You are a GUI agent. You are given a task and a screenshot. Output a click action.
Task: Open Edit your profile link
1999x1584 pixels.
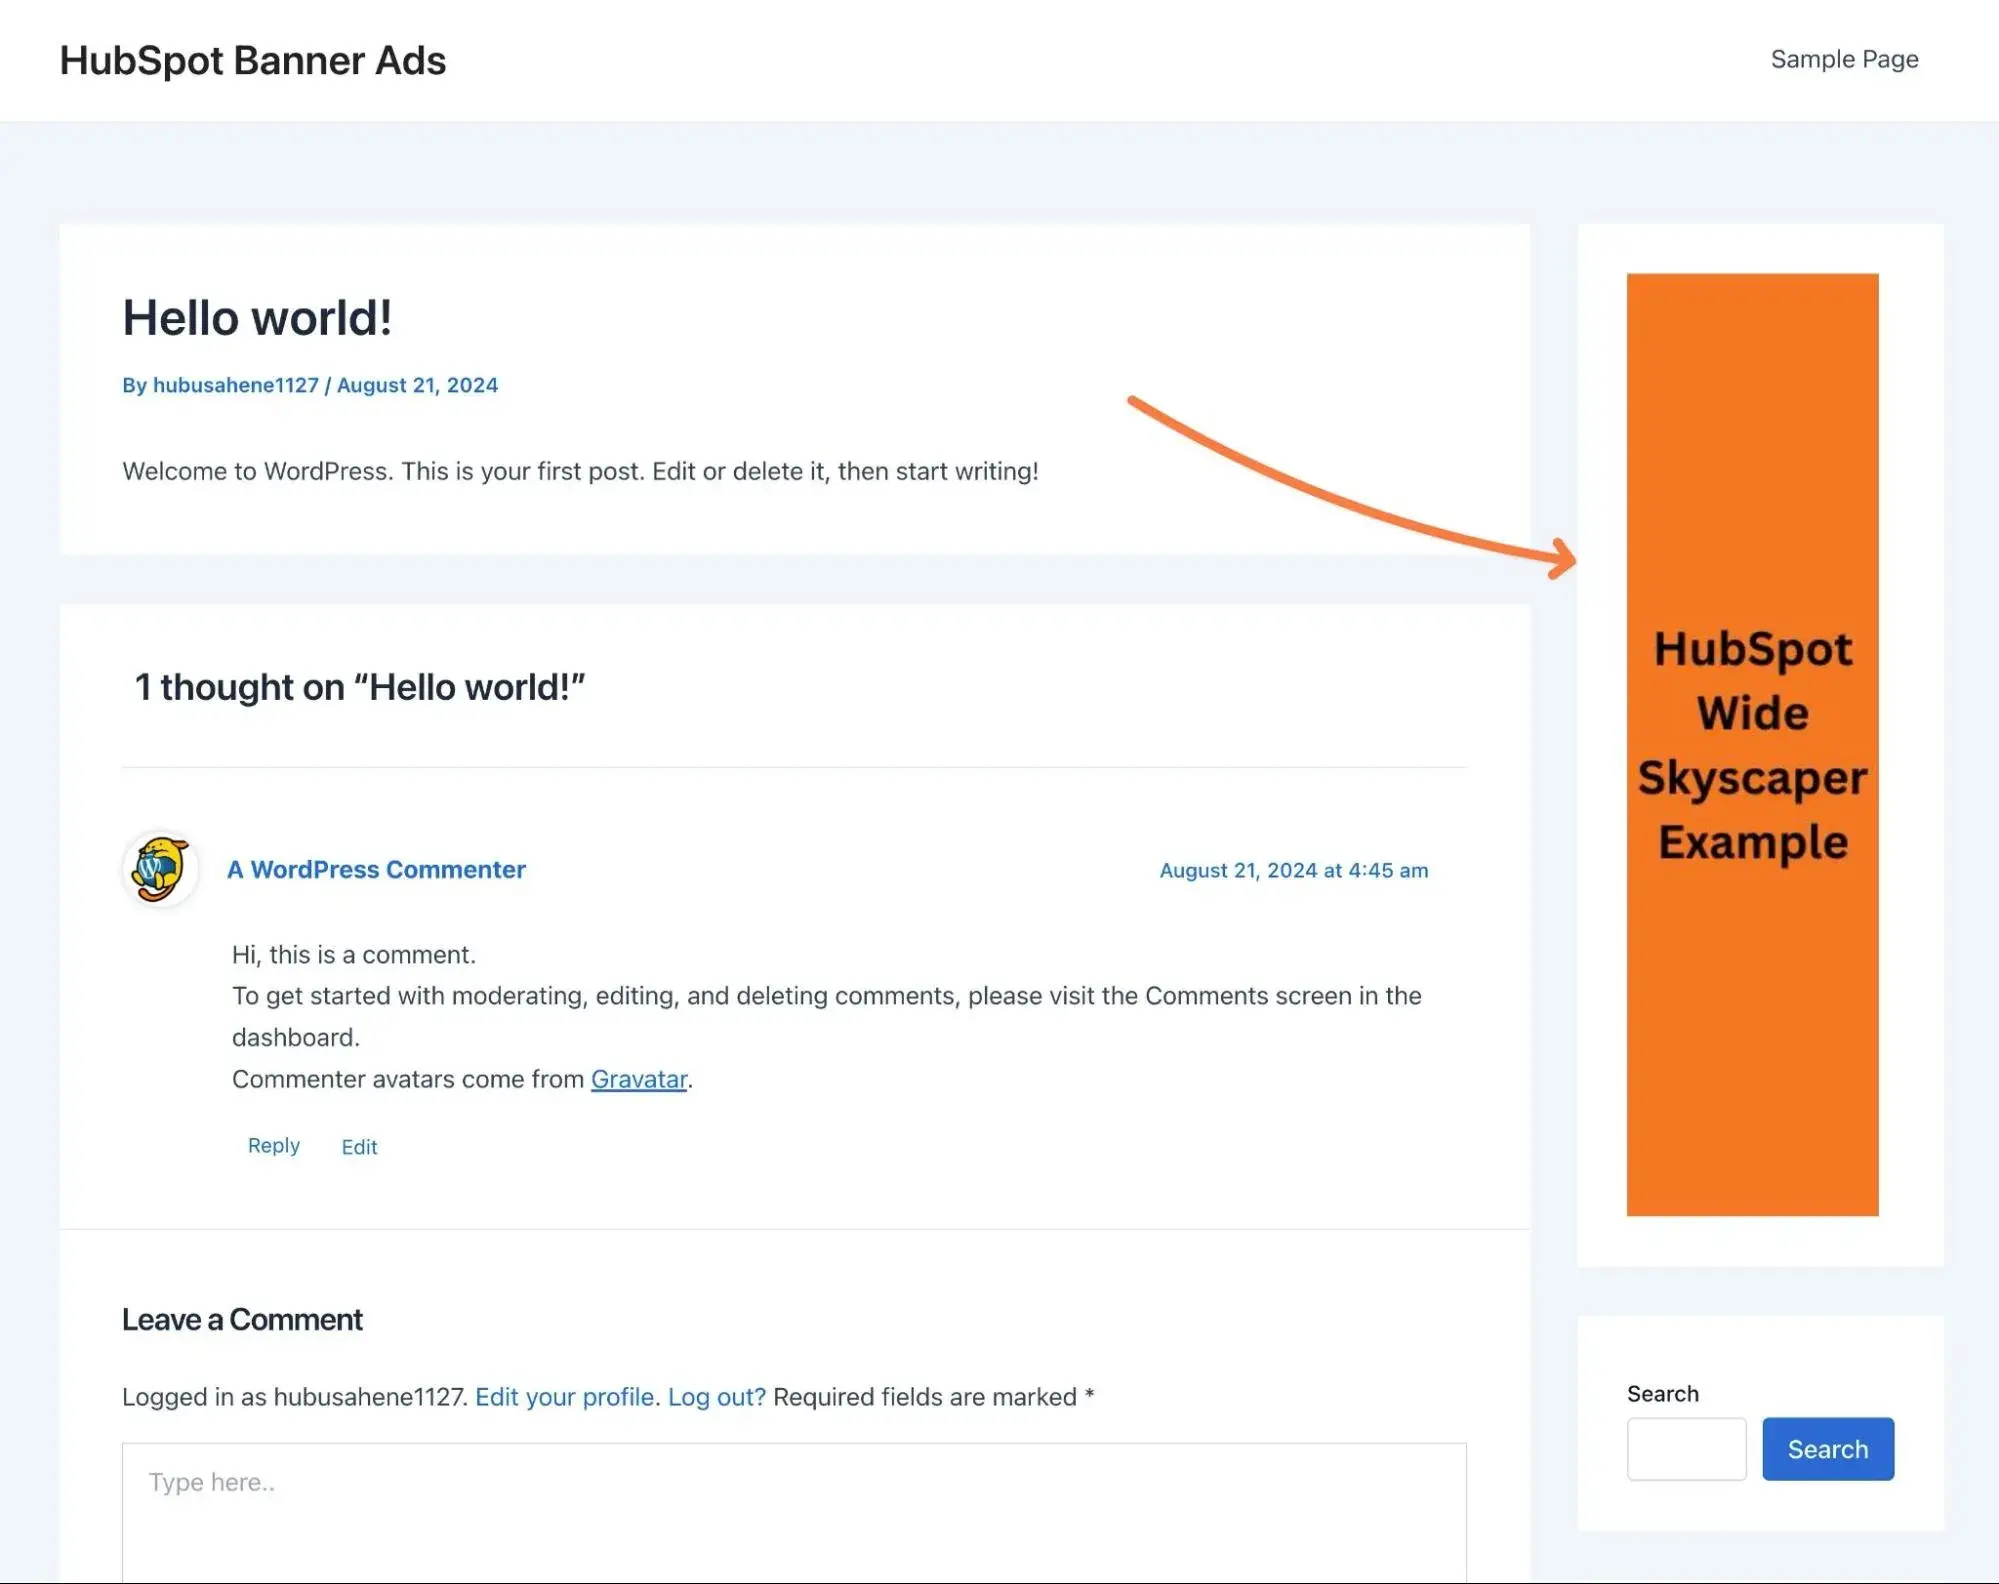tap(567, 1396)
